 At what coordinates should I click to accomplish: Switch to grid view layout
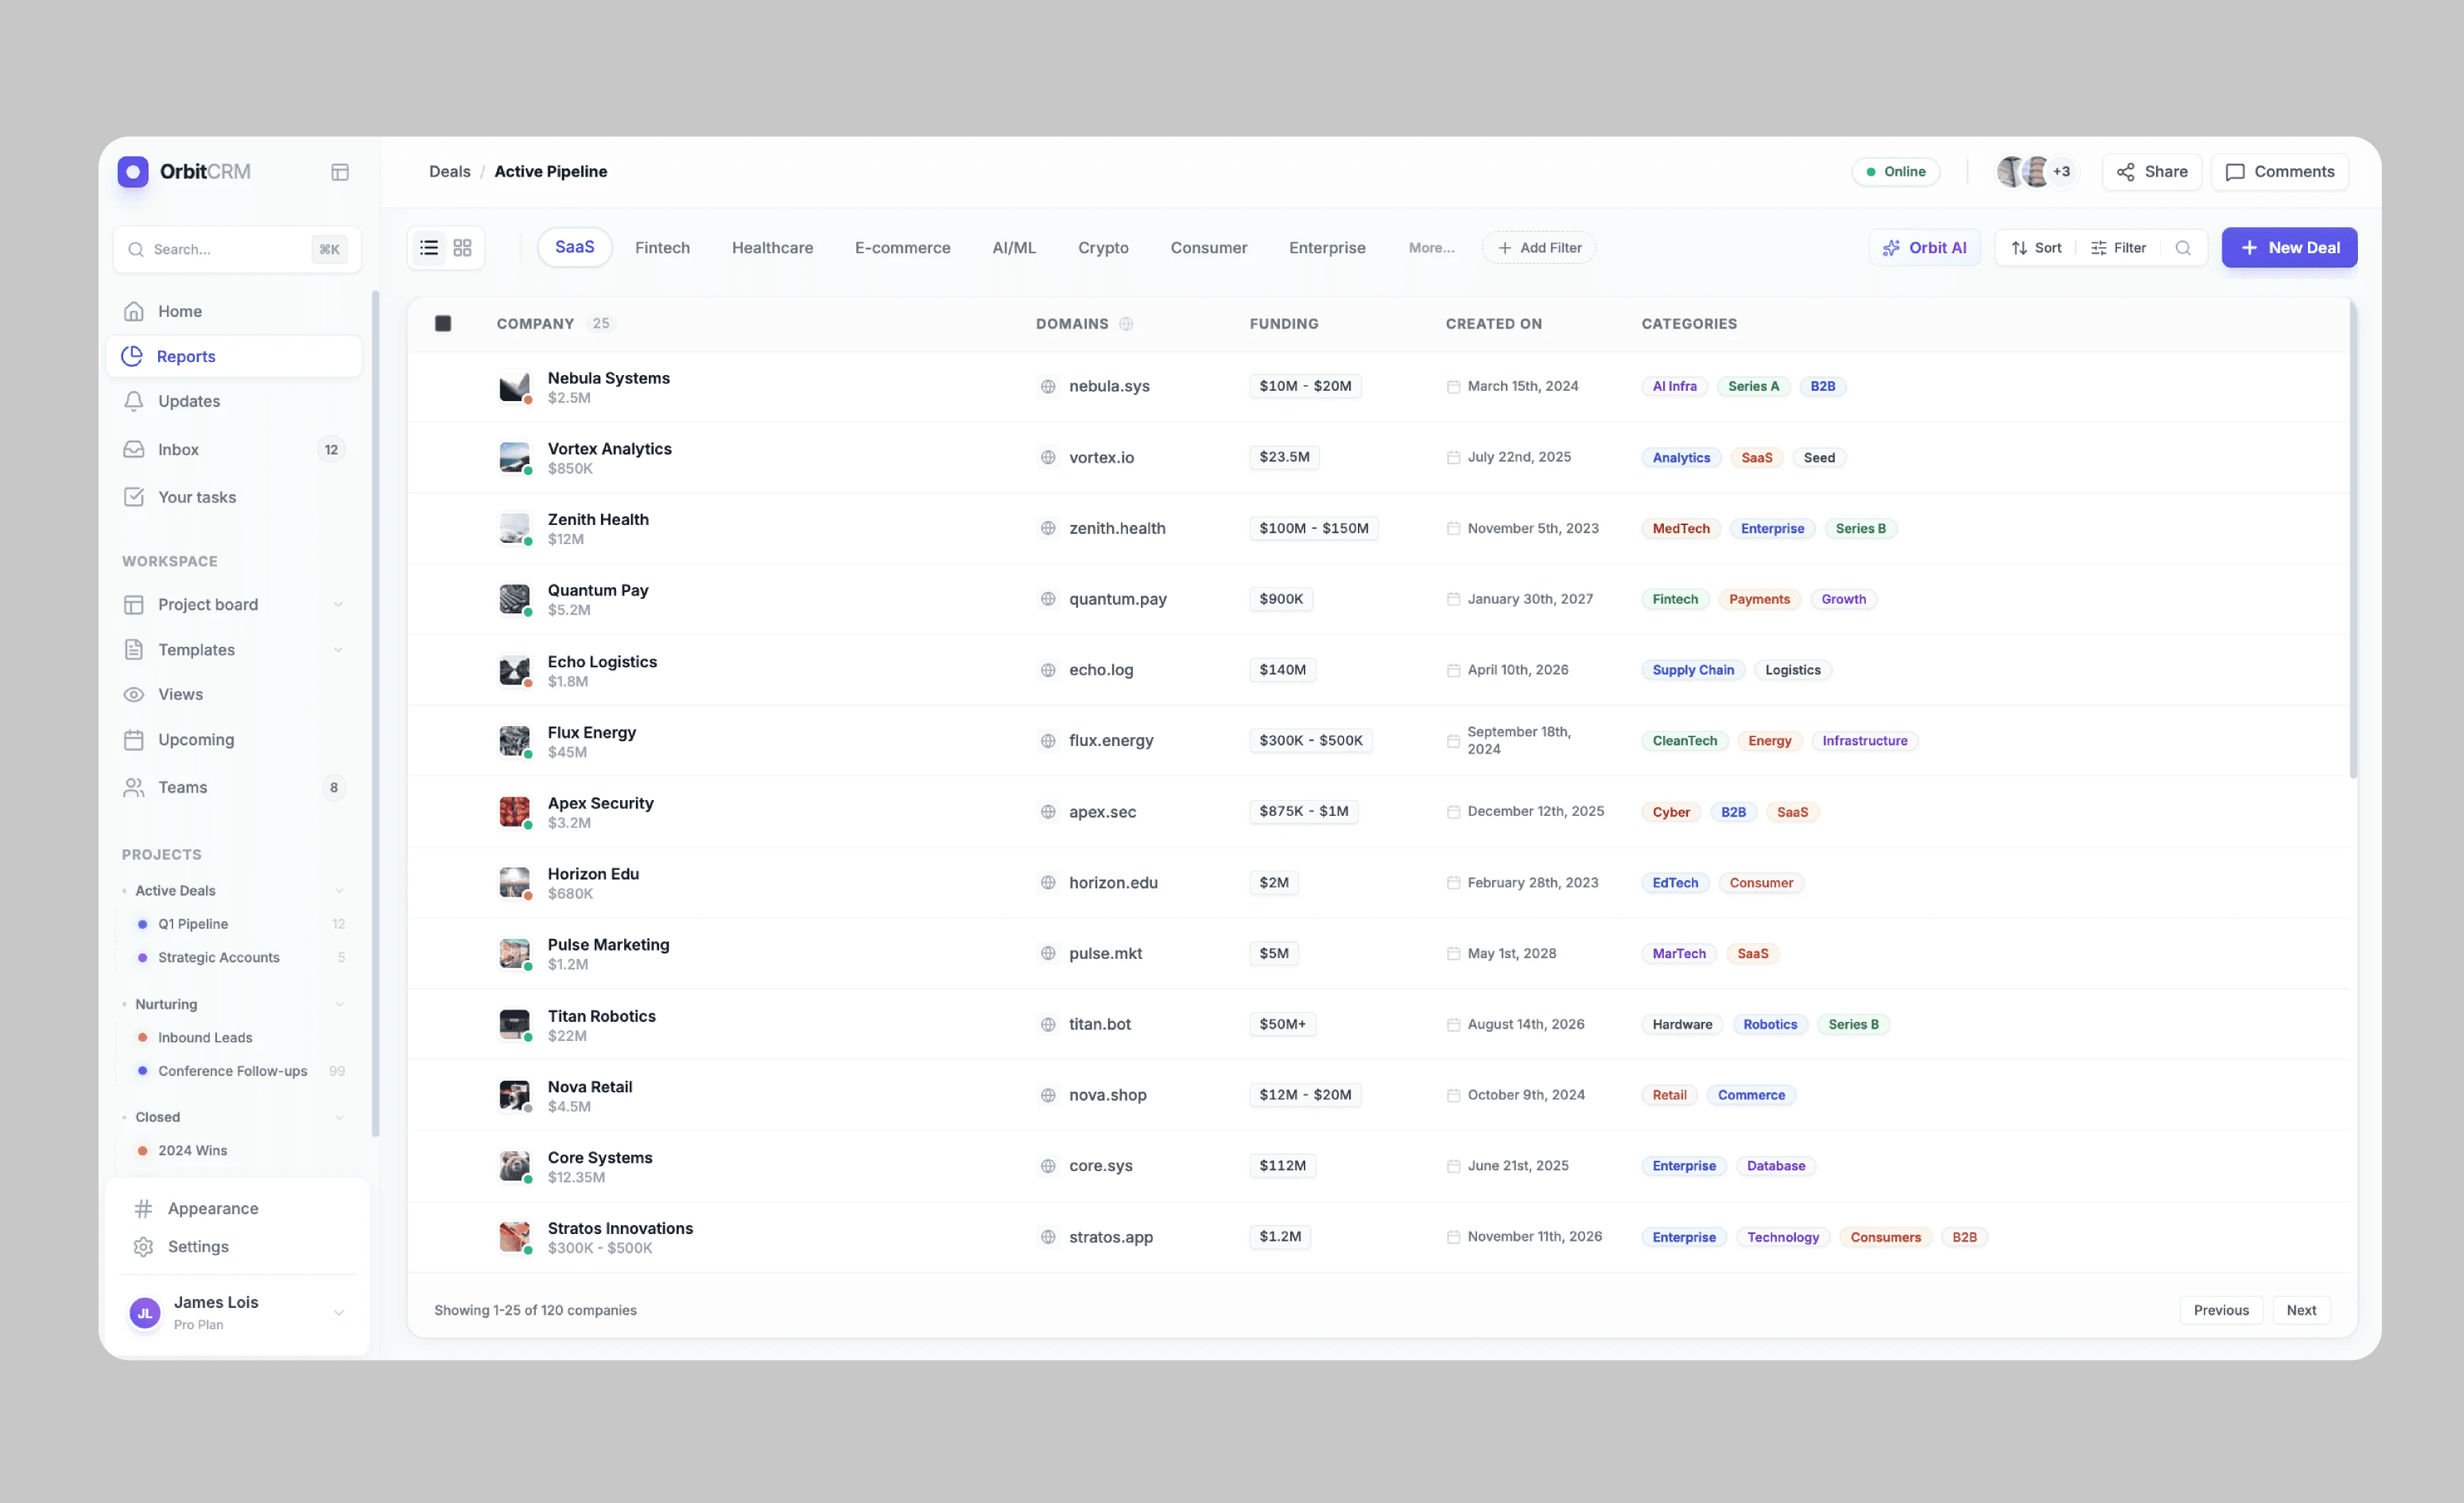pos(462,248)
